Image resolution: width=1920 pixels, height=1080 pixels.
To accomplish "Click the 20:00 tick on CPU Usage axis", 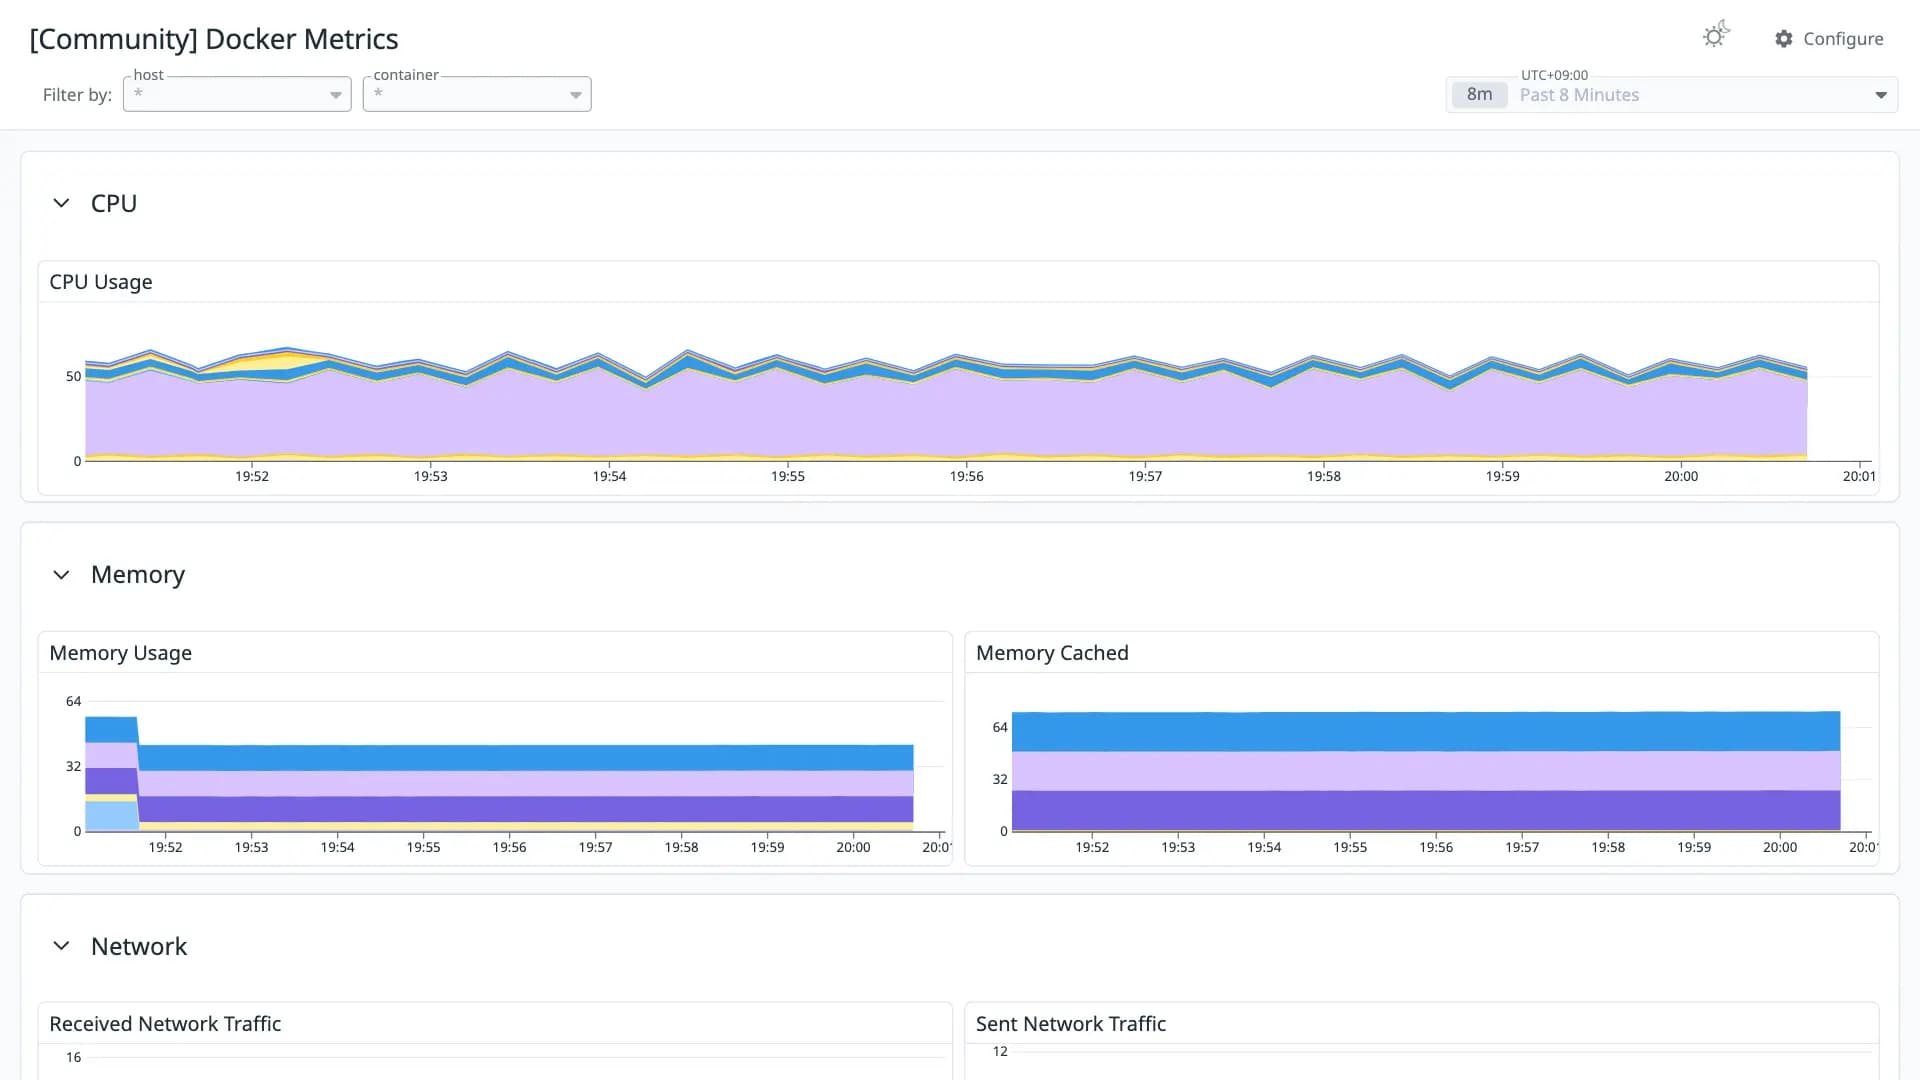I will (x=1681, y=476).
